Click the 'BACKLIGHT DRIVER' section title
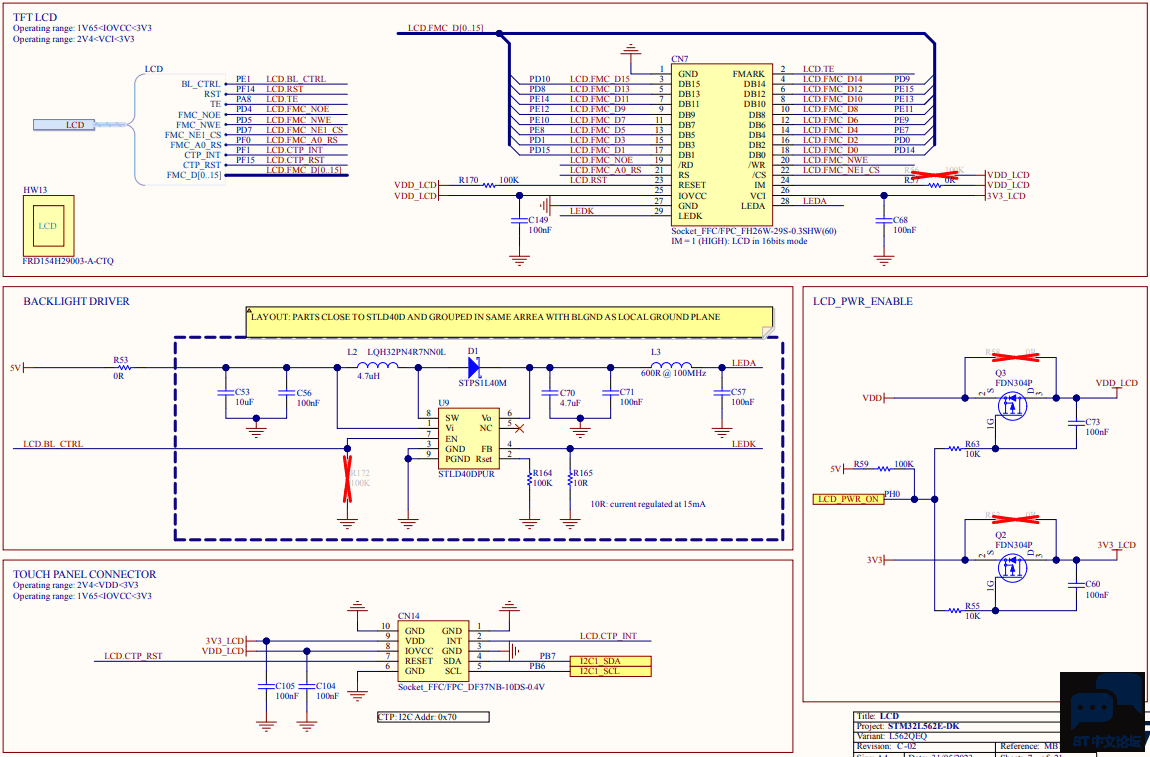The image size is (1150, 757). (x=76, y=301)
